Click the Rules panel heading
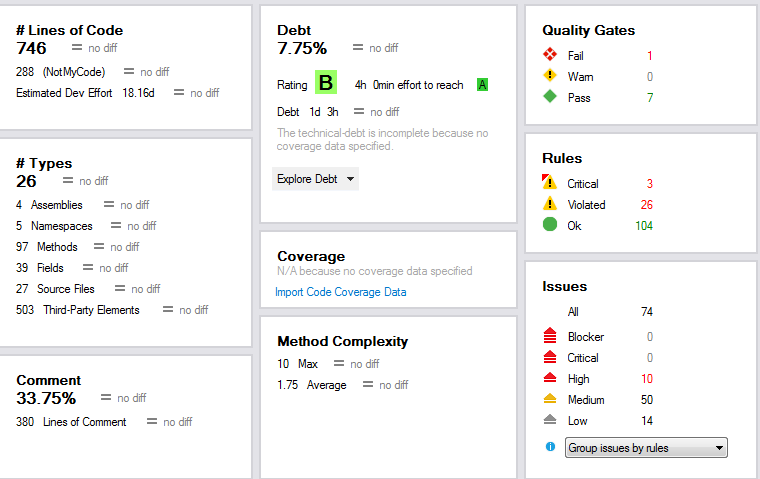 (562, 158)
